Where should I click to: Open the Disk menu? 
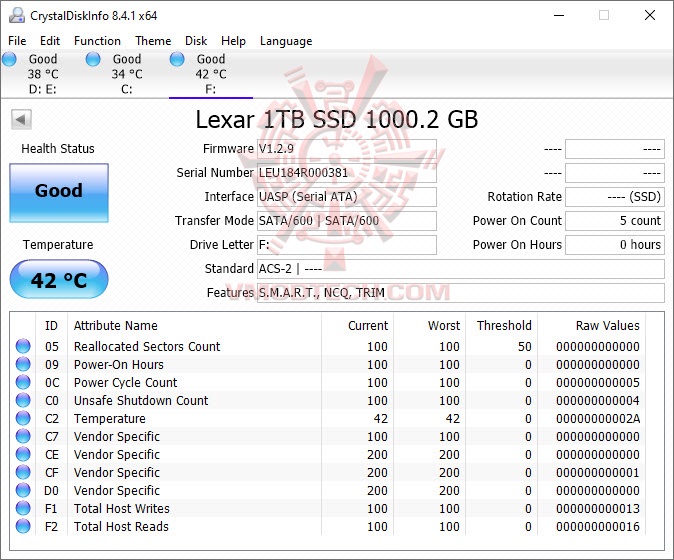point(196,41)
